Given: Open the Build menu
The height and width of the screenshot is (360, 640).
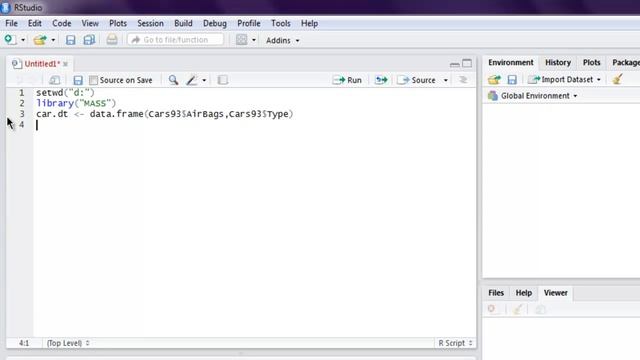Looking at the screenshot, I should coord(183,23).
